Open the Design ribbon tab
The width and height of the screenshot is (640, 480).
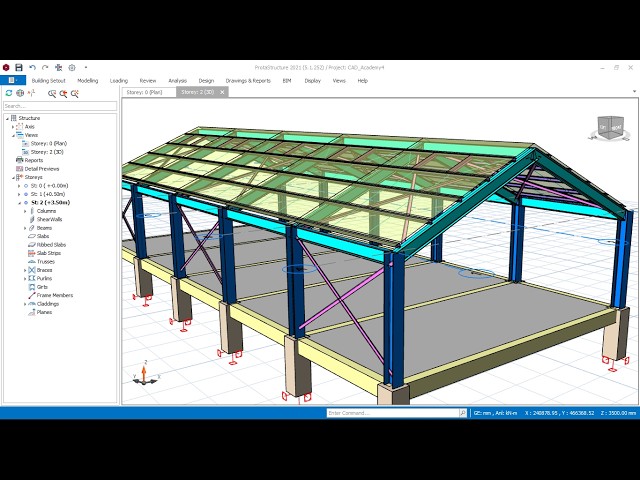206,81
